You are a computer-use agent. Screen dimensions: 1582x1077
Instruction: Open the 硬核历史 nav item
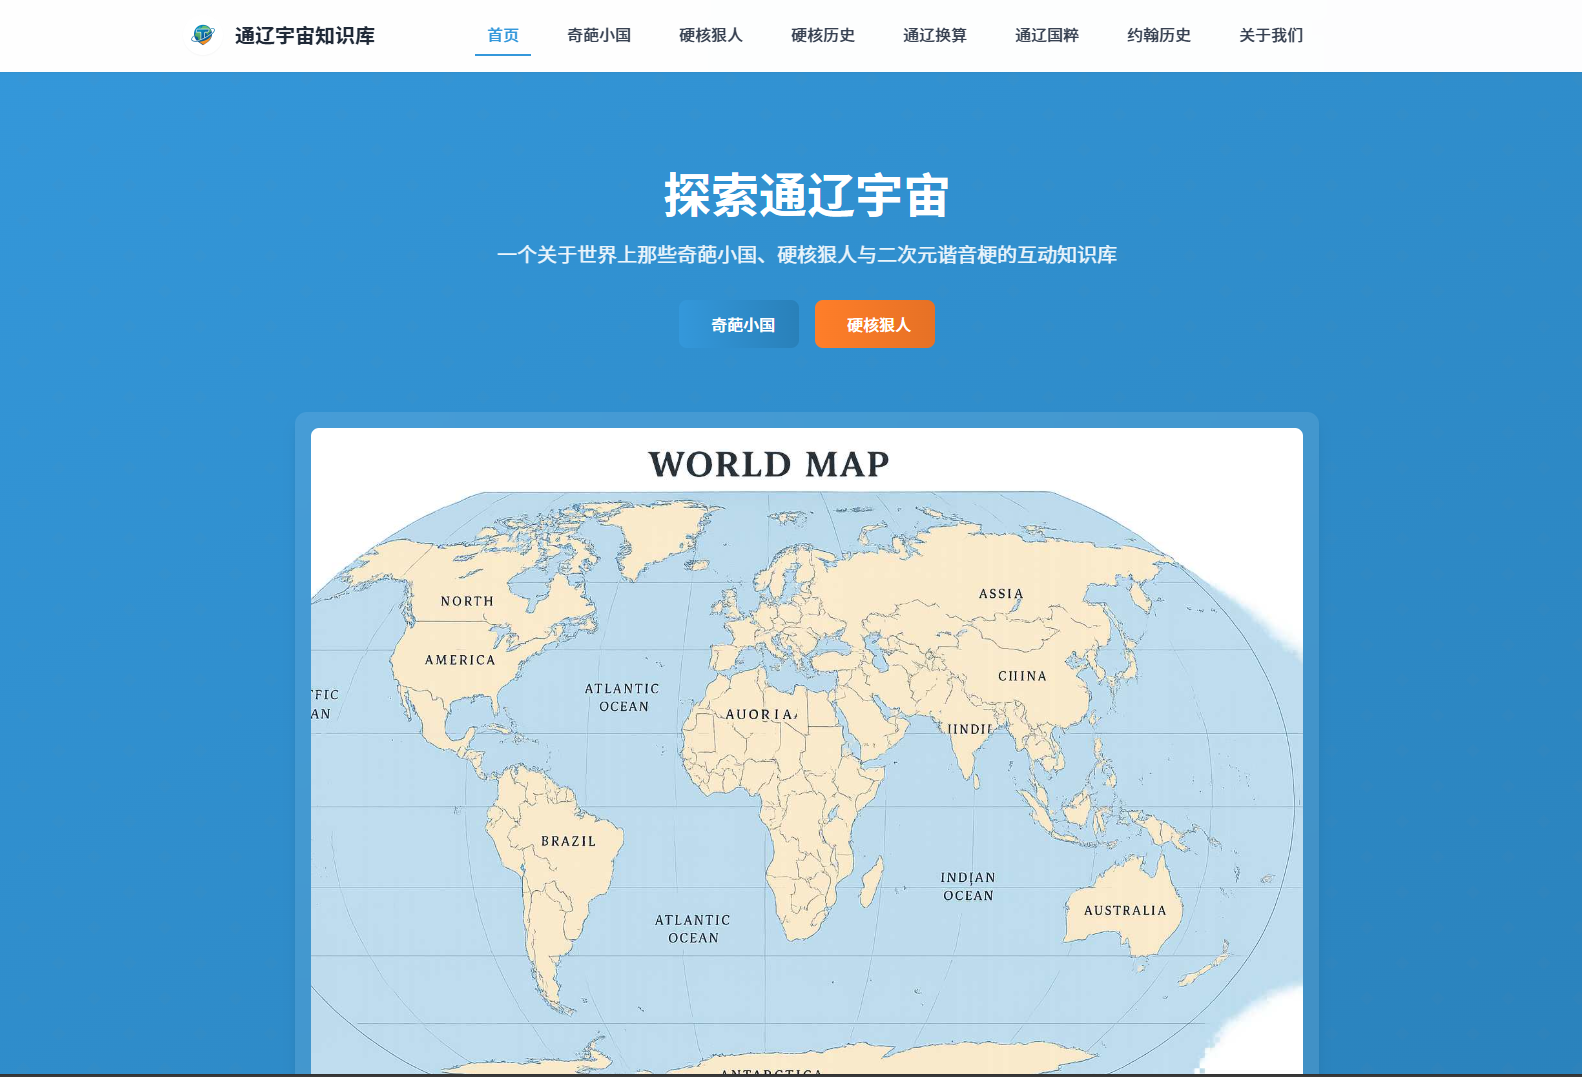click(x=823, y=35)
